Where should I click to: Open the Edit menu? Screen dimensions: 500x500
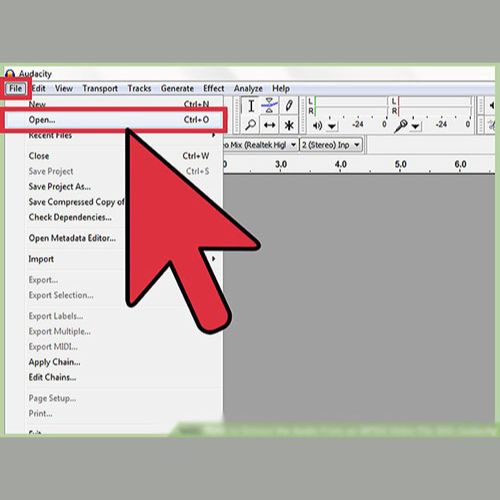tap(39, 88)
